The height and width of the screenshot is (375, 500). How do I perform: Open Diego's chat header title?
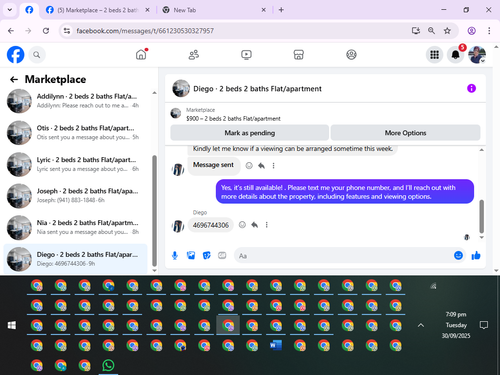tap(257, 89)
